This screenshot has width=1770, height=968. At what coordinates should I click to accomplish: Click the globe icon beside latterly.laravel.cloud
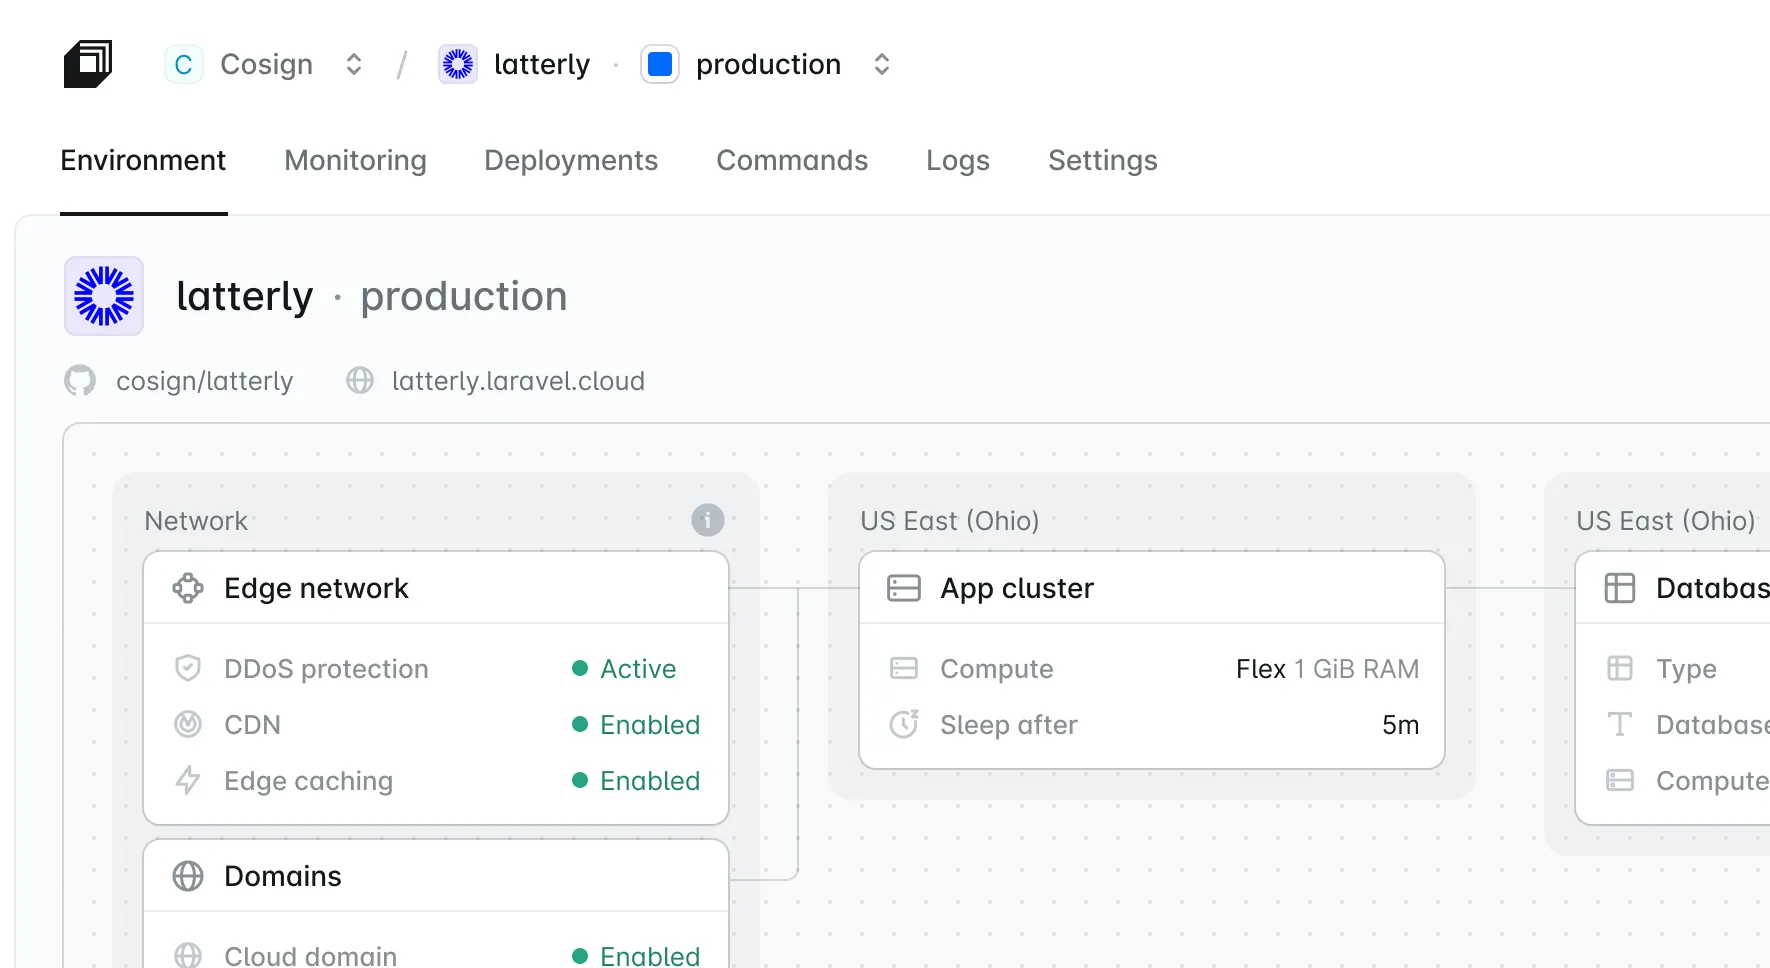tap(360, 381)
